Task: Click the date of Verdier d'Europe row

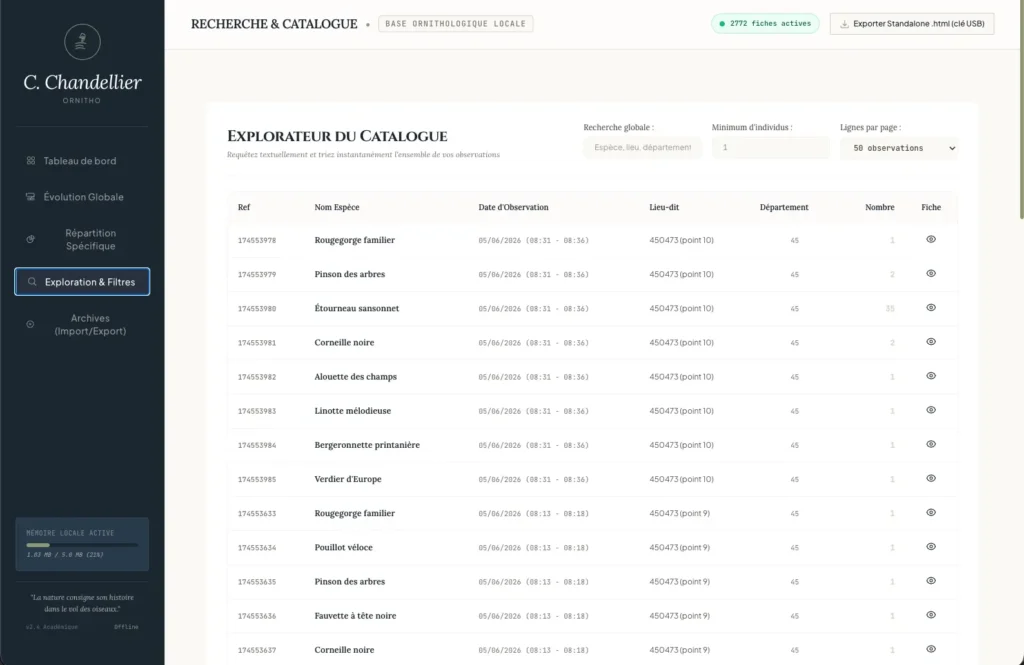Action: click(x=534, y=479)
